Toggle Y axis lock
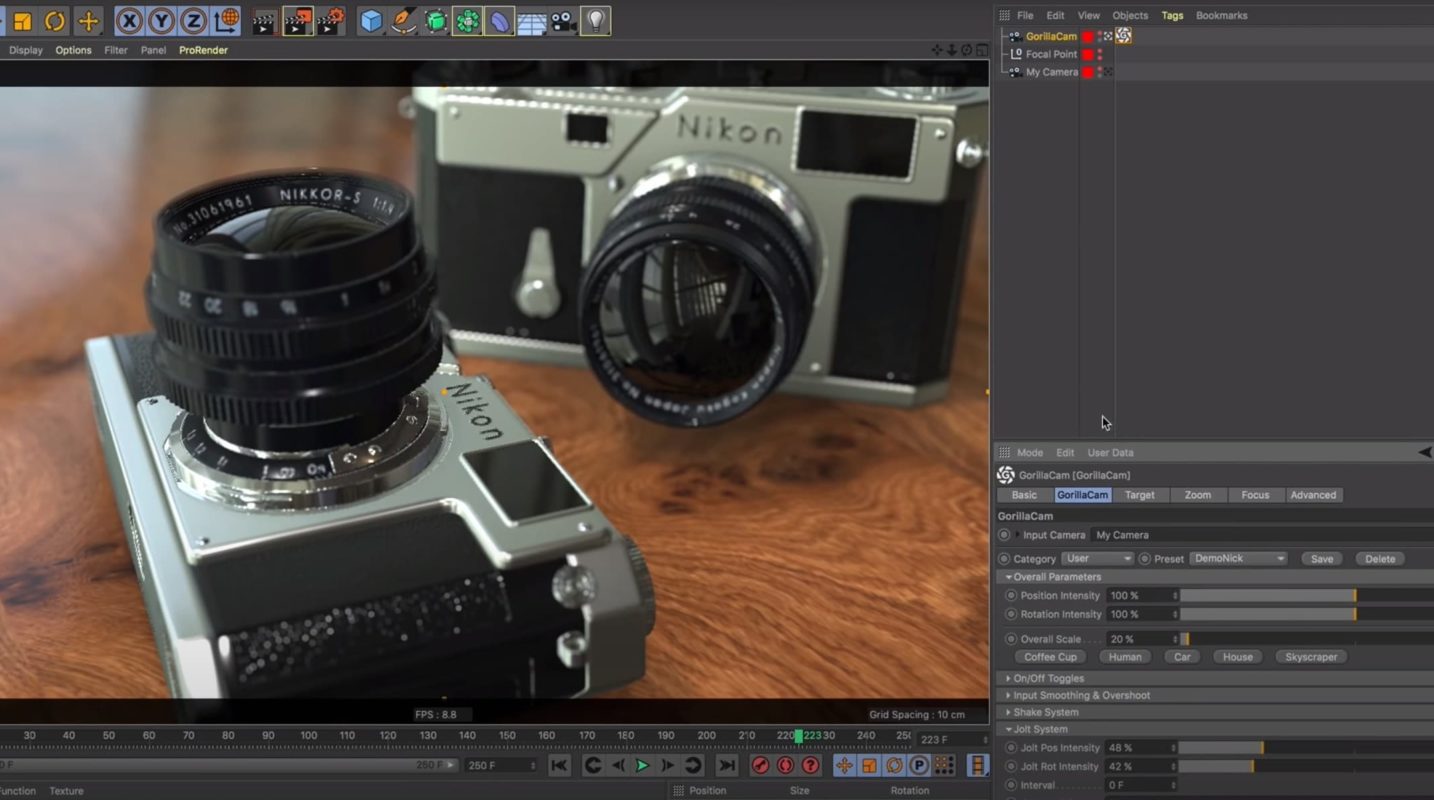This screenshot has width=1434, height=800. click(x=161, y=20)
